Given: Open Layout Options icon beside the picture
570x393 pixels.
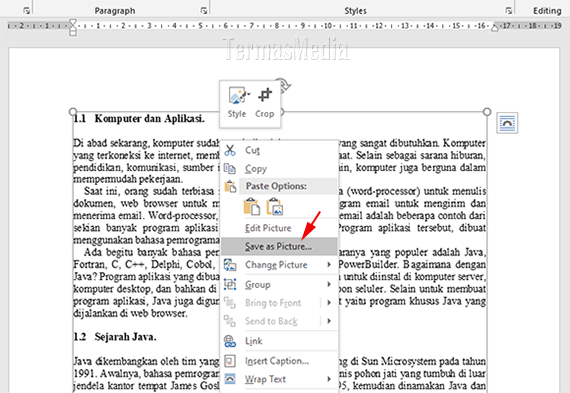Looking at the screenshot, I should click(507, 123).
